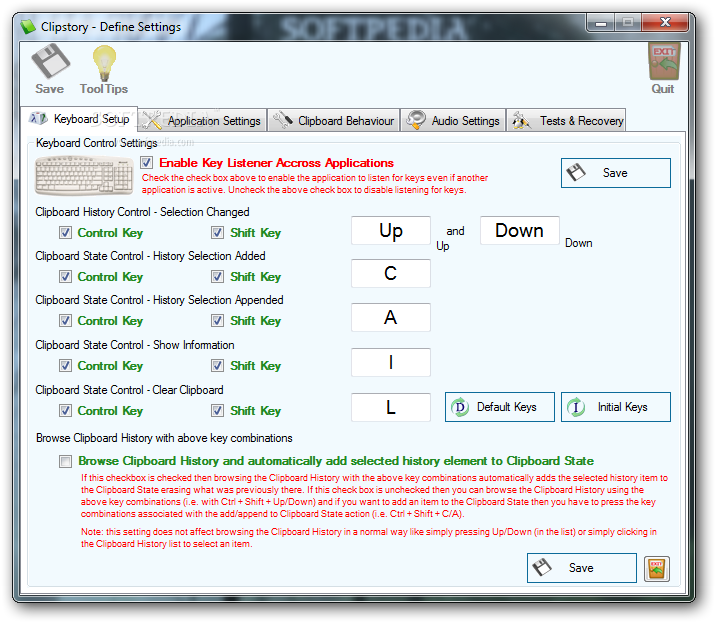Click the small exit icon beside the bottom Save
Screen dimensions: 716x623
coord(657,569)
